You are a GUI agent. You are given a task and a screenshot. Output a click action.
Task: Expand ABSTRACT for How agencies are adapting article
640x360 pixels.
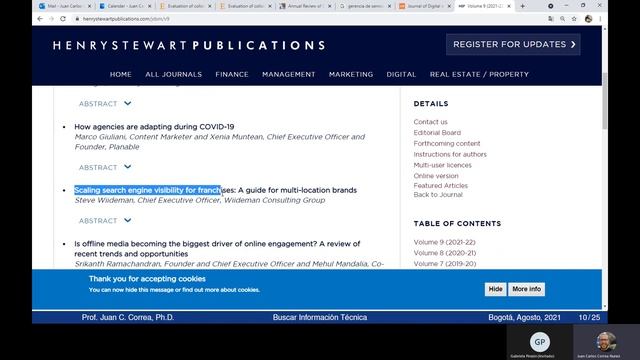coord(105,167)
